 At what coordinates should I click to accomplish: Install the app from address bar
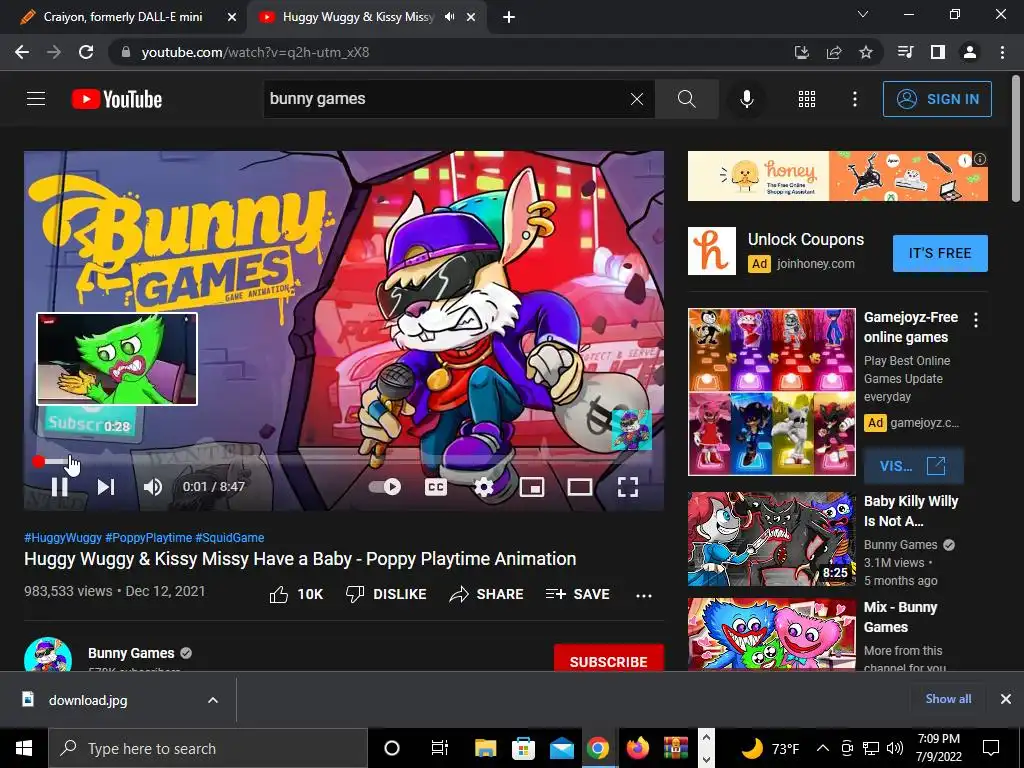[802, 52]
